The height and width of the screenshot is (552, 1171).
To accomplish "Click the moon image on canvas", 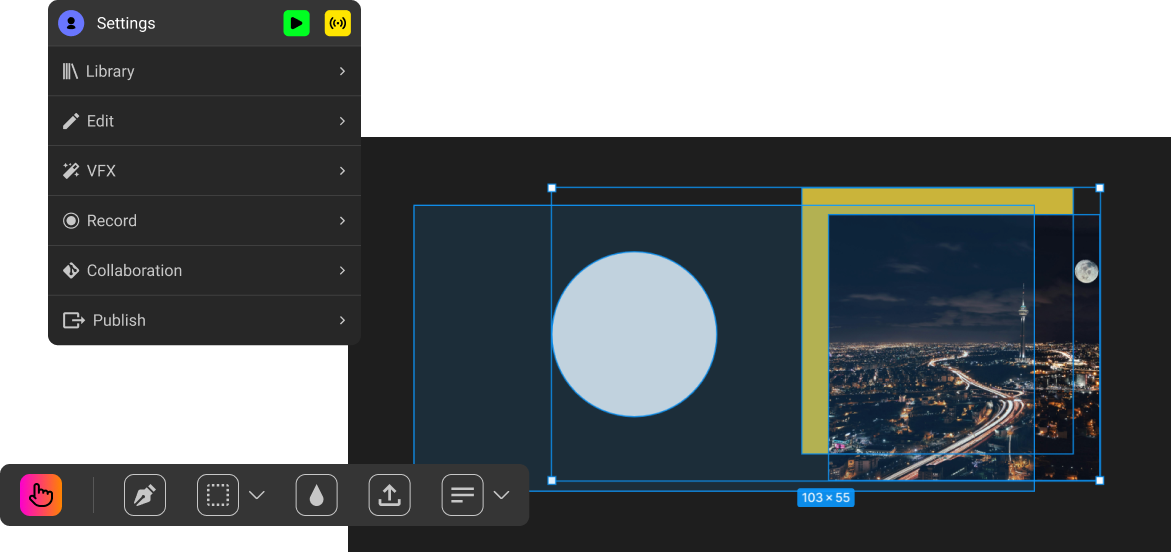I will 1086,271.
